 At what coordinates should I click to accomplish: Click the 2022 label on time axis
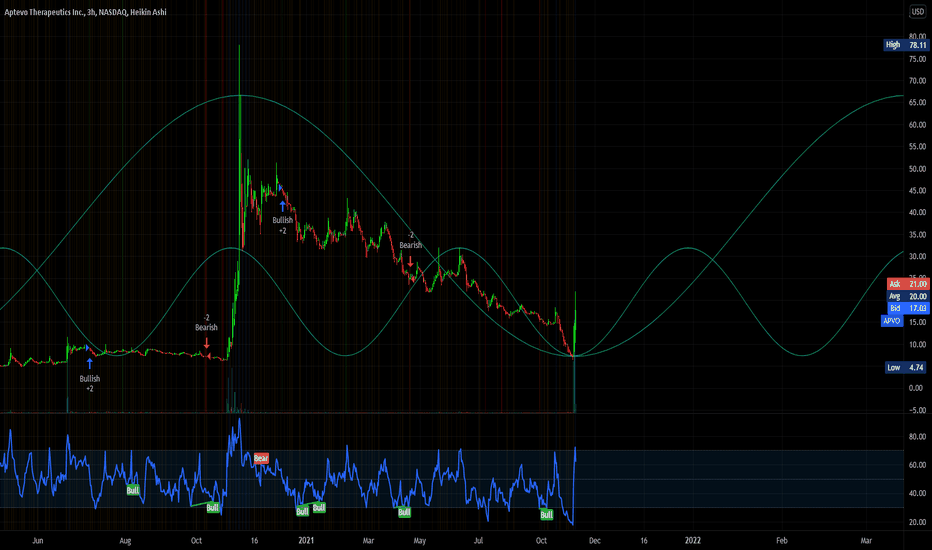tap(692, 540)
